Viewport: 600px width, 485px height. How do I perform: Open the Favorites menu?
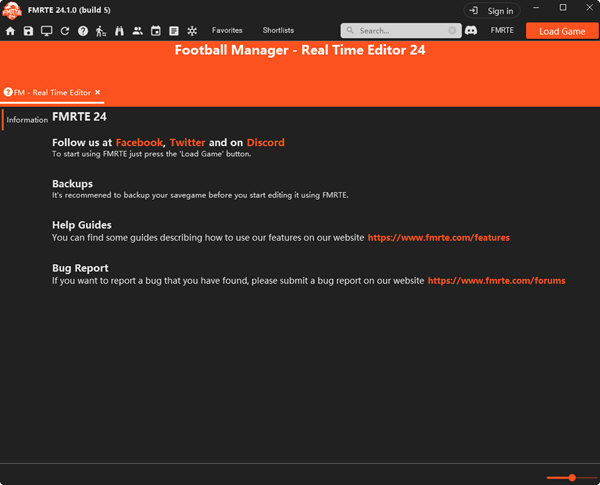click(x=227, y=31)
